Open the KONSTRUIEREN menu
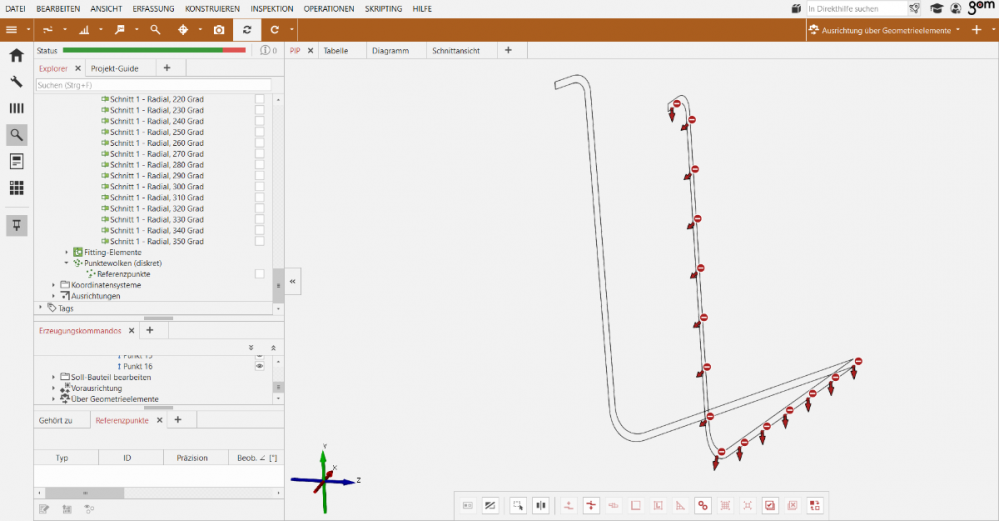This screenshot has width=999, height=521. [x=212, y=8]
